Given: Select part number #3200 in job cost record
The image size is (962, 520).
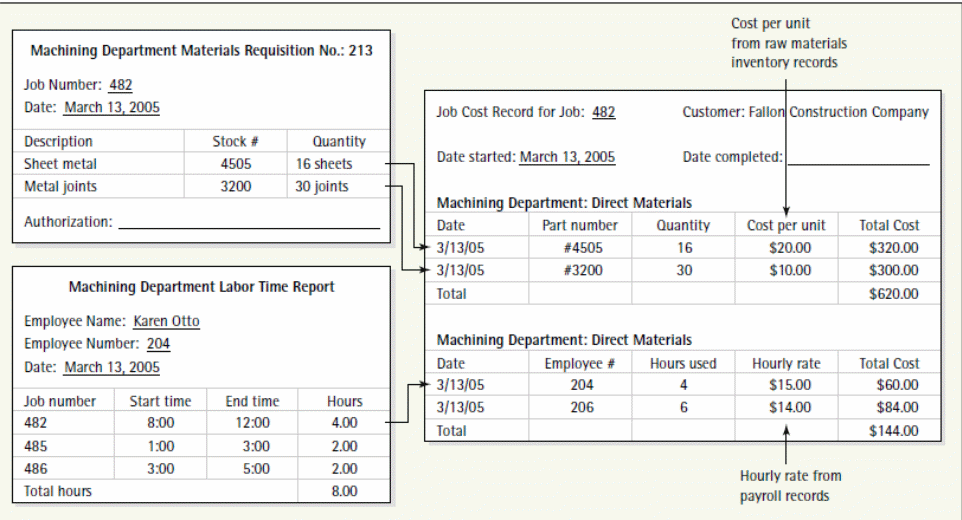Looking at the screenshot, I should [x=579, y=270].
